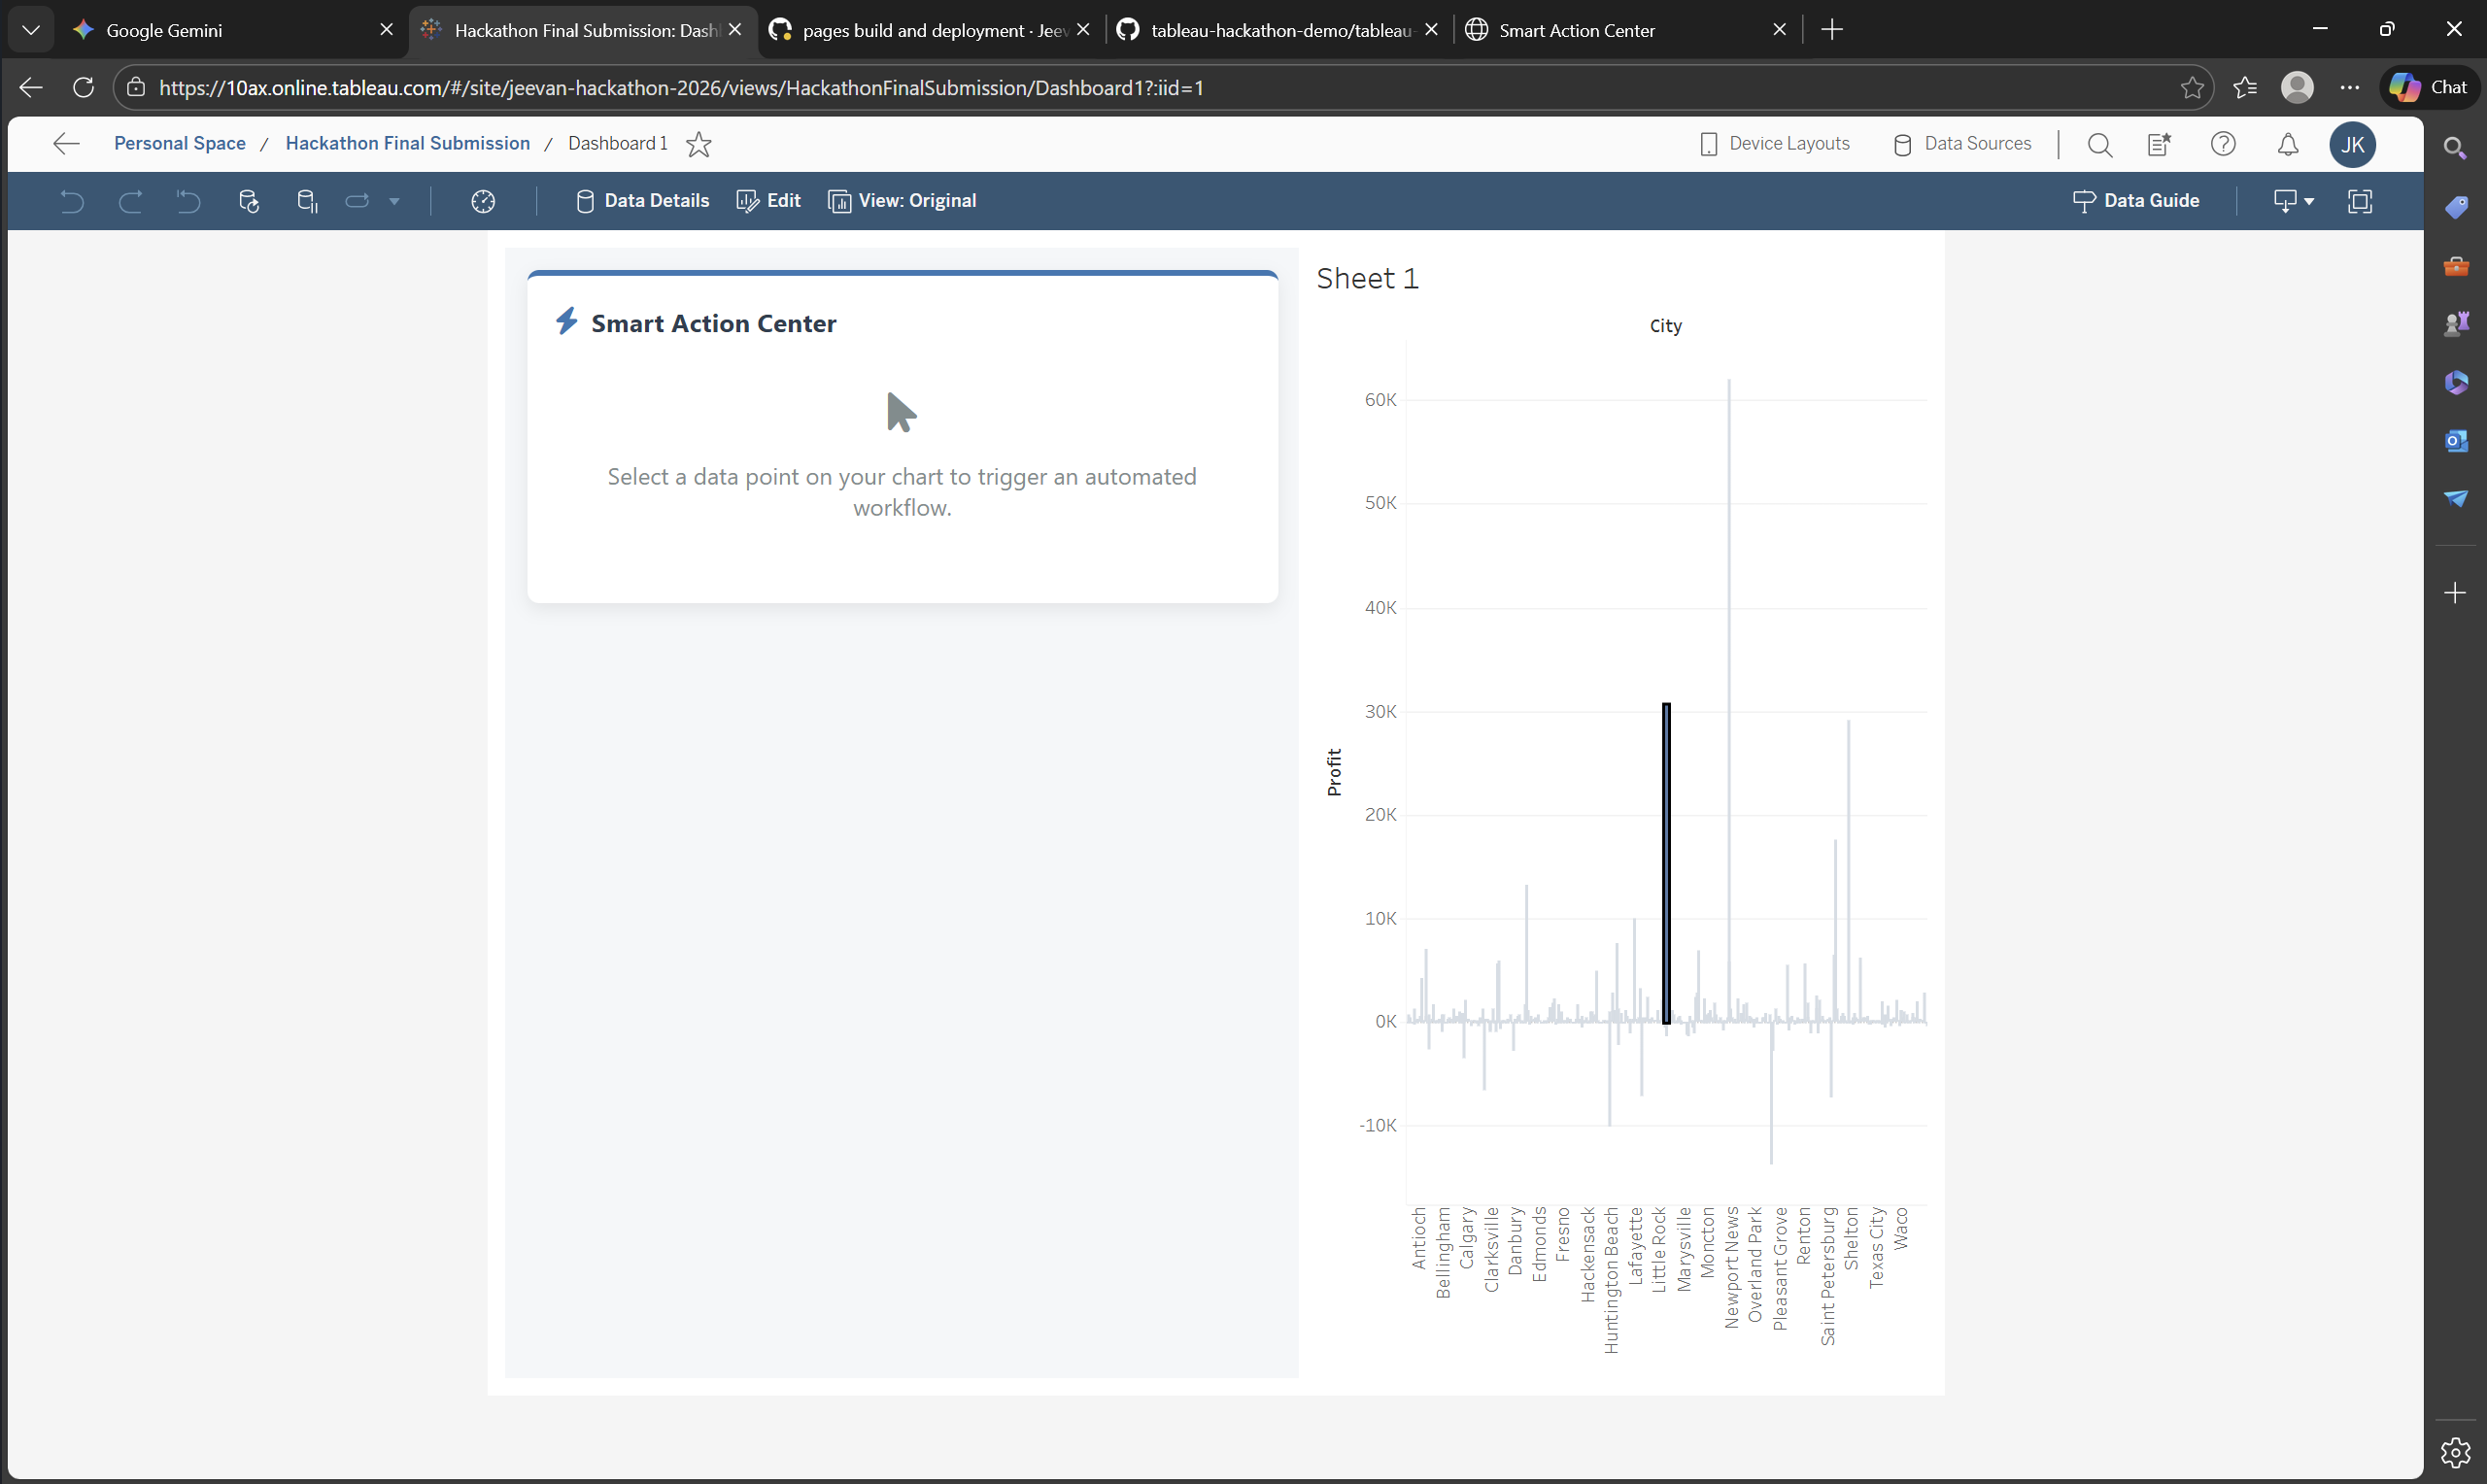This screenshot has height=1484, width=2487.
Task: Open the tab list dropdown
Action: (x=30, y=29)
